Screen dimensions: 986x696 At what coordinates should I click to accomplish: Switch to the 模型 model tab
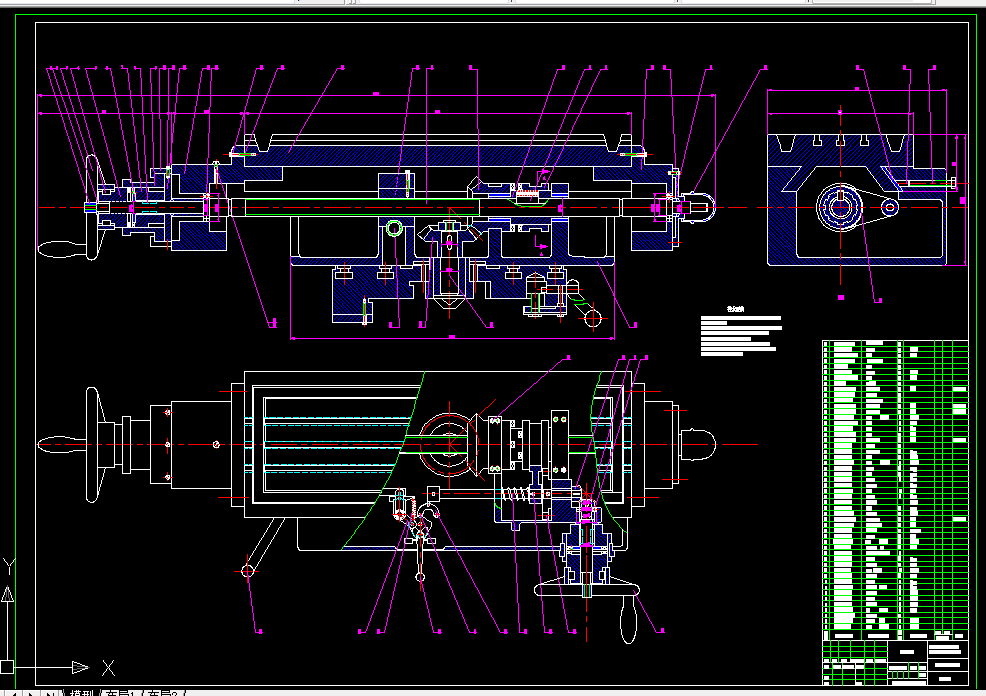(x=81, y=693)
